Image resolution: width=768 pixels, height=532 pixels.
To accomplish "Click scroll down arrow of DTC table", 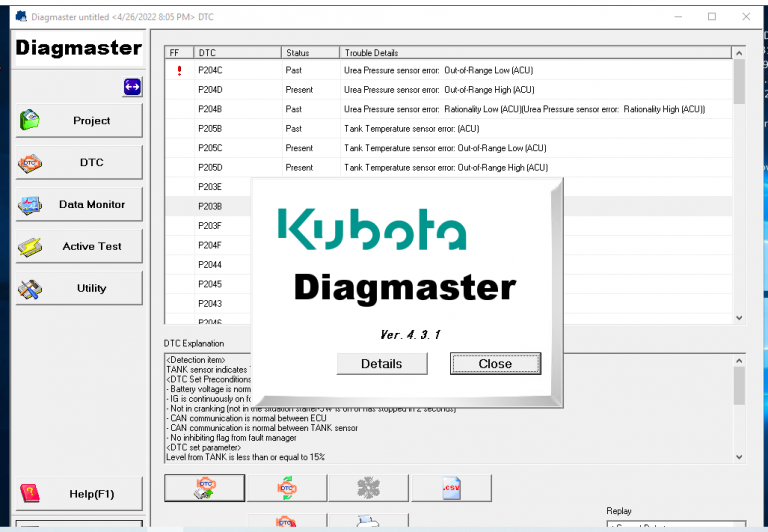I will pos(739,318).
